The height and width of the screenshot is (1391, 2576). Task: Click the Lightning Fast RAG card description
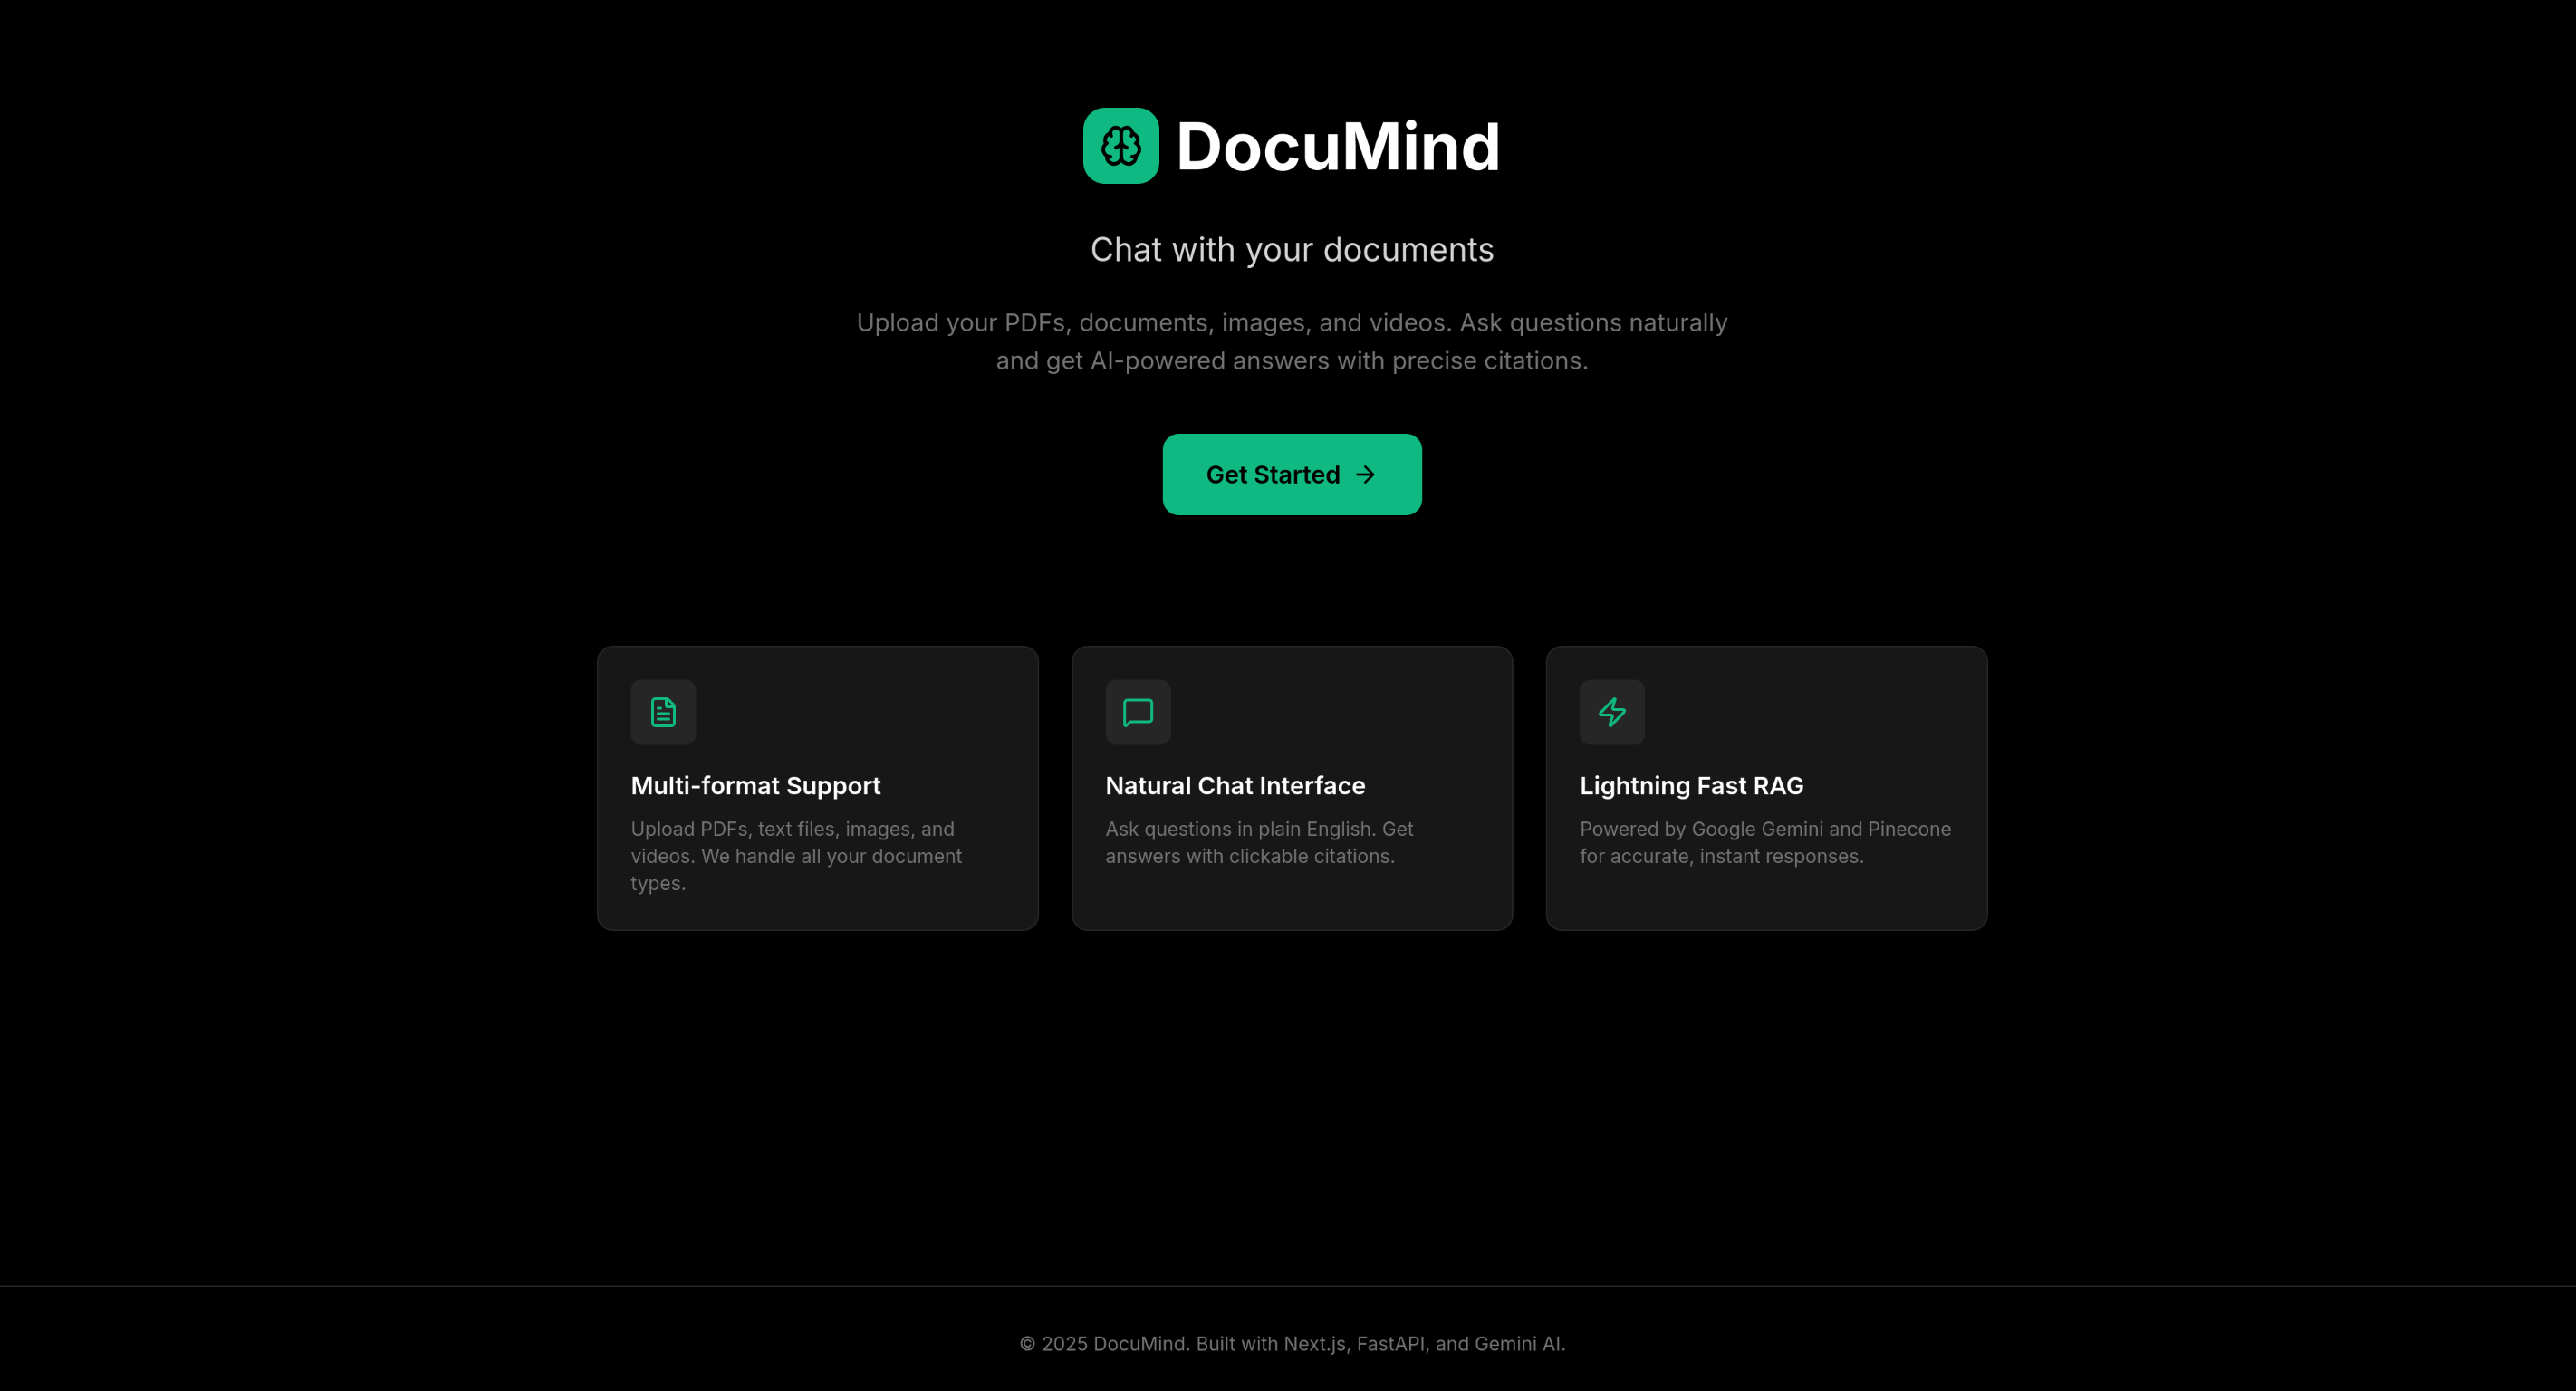pos(1764,843)
